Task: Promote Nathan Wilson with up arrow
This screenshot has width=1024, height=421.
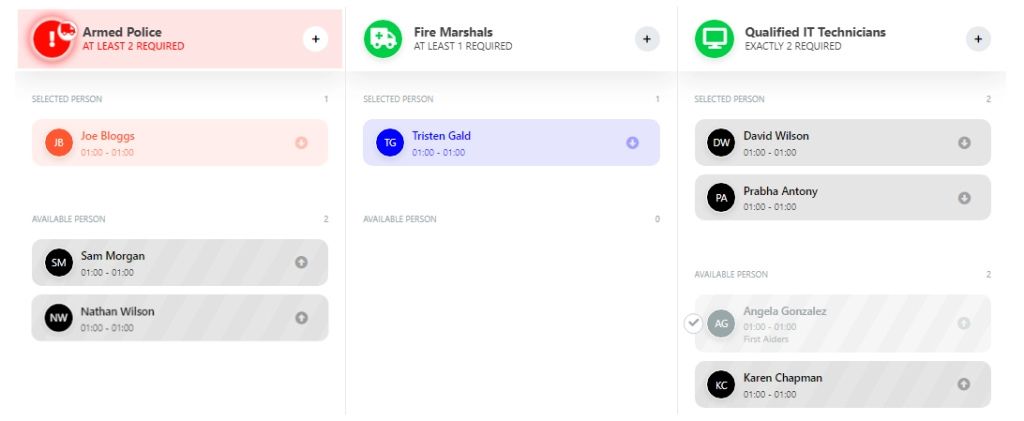Action: 301,318
